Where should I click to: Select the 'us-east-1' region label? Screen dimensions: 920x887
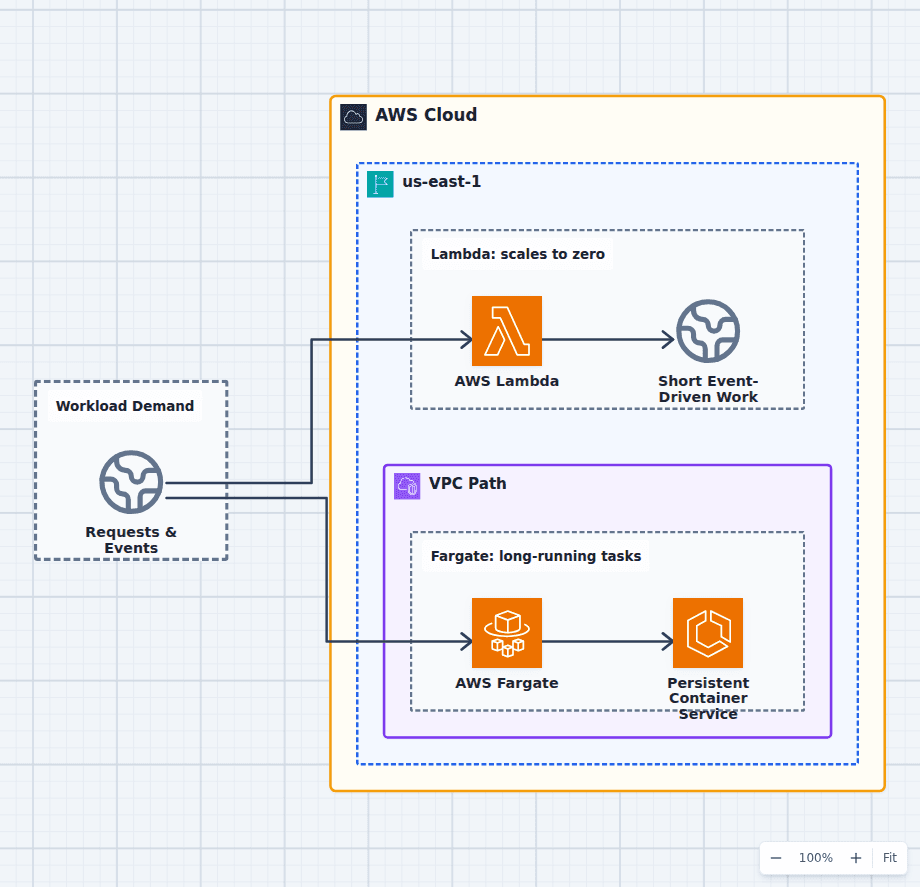pyautogui.click(x=441, y=182)
